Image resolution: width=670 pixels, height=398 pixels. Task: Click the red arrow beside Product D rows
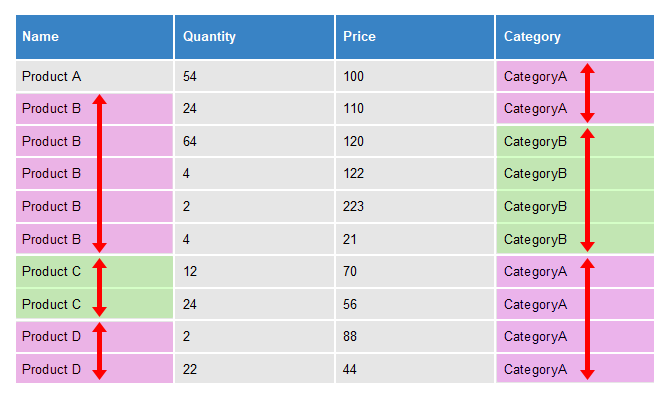coord(100,351)
